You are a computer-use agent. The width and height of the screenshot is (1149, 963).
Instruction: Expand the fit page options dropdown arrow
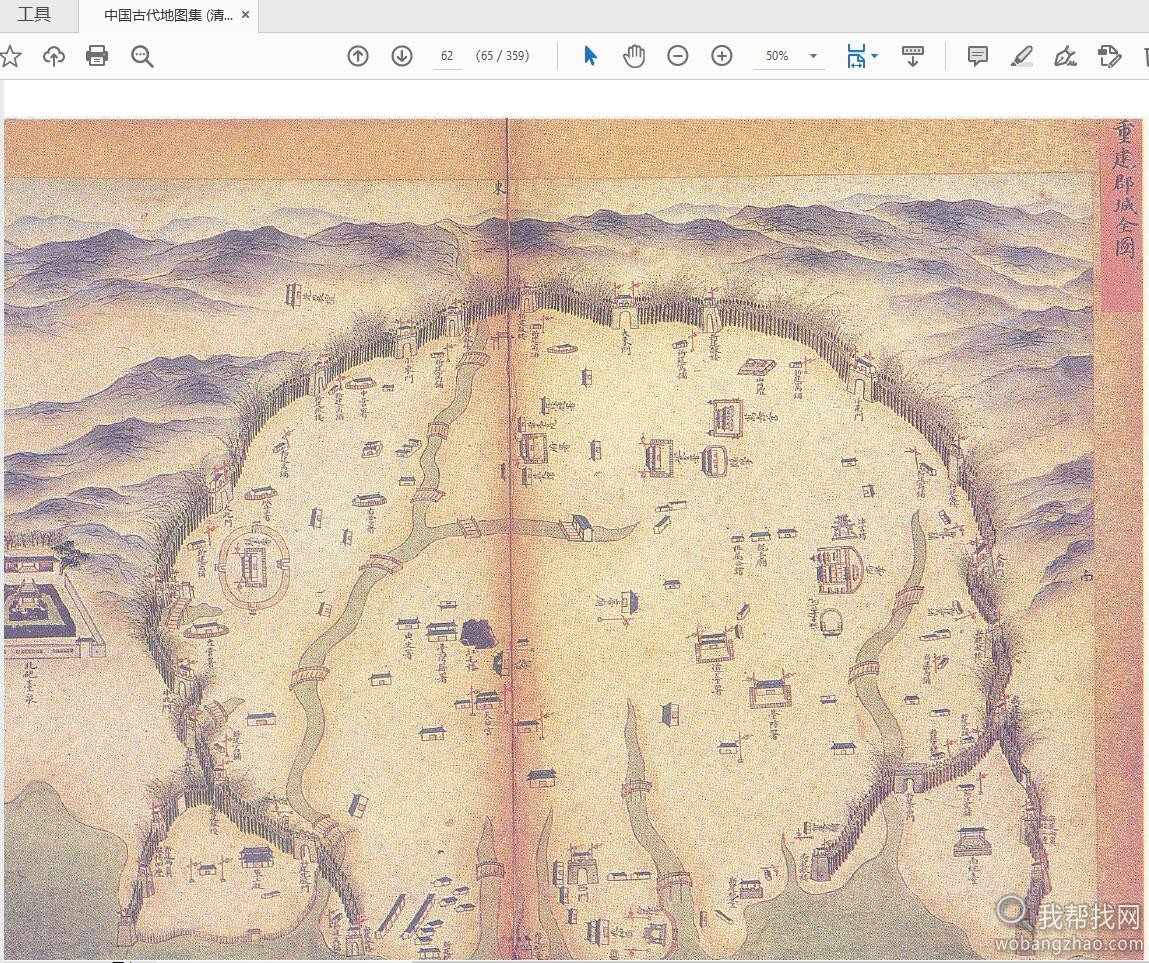click(875, 56)
